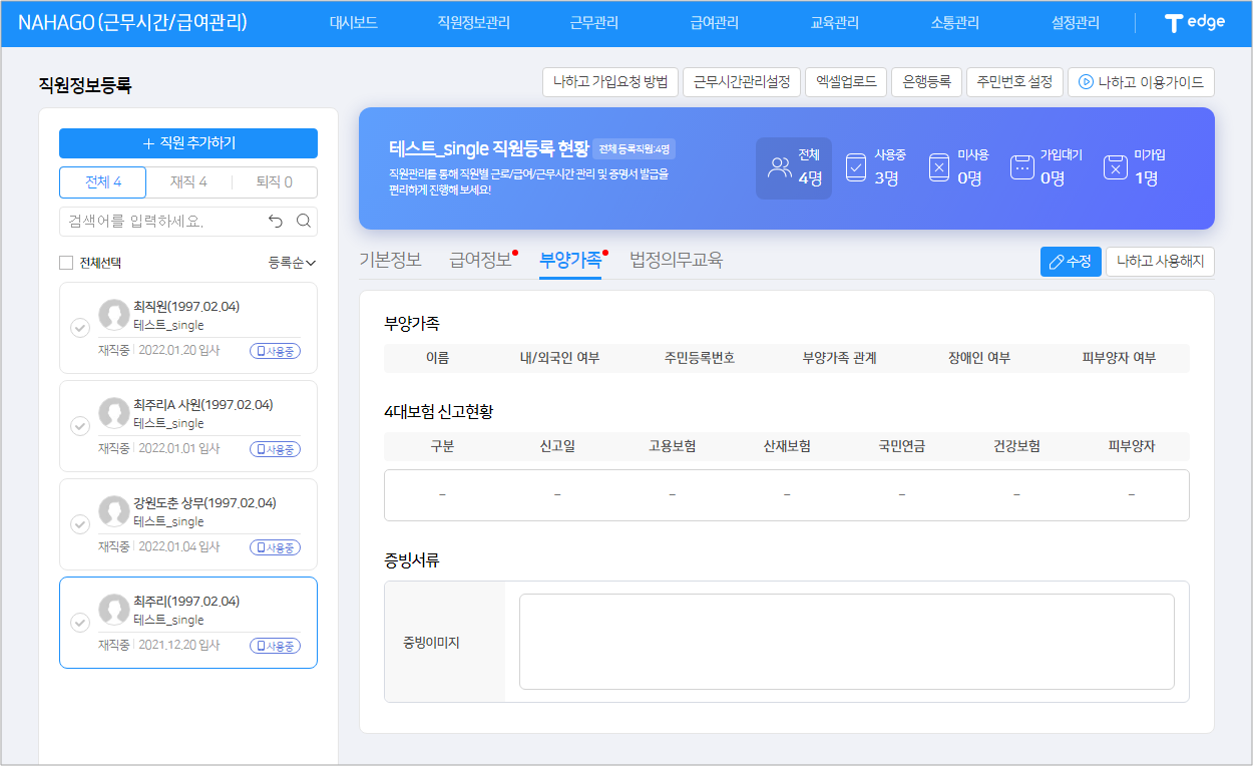The image size is (1253, 766).
Task: Toggle the 전체선택 checkbox
Action: point(66,263)
